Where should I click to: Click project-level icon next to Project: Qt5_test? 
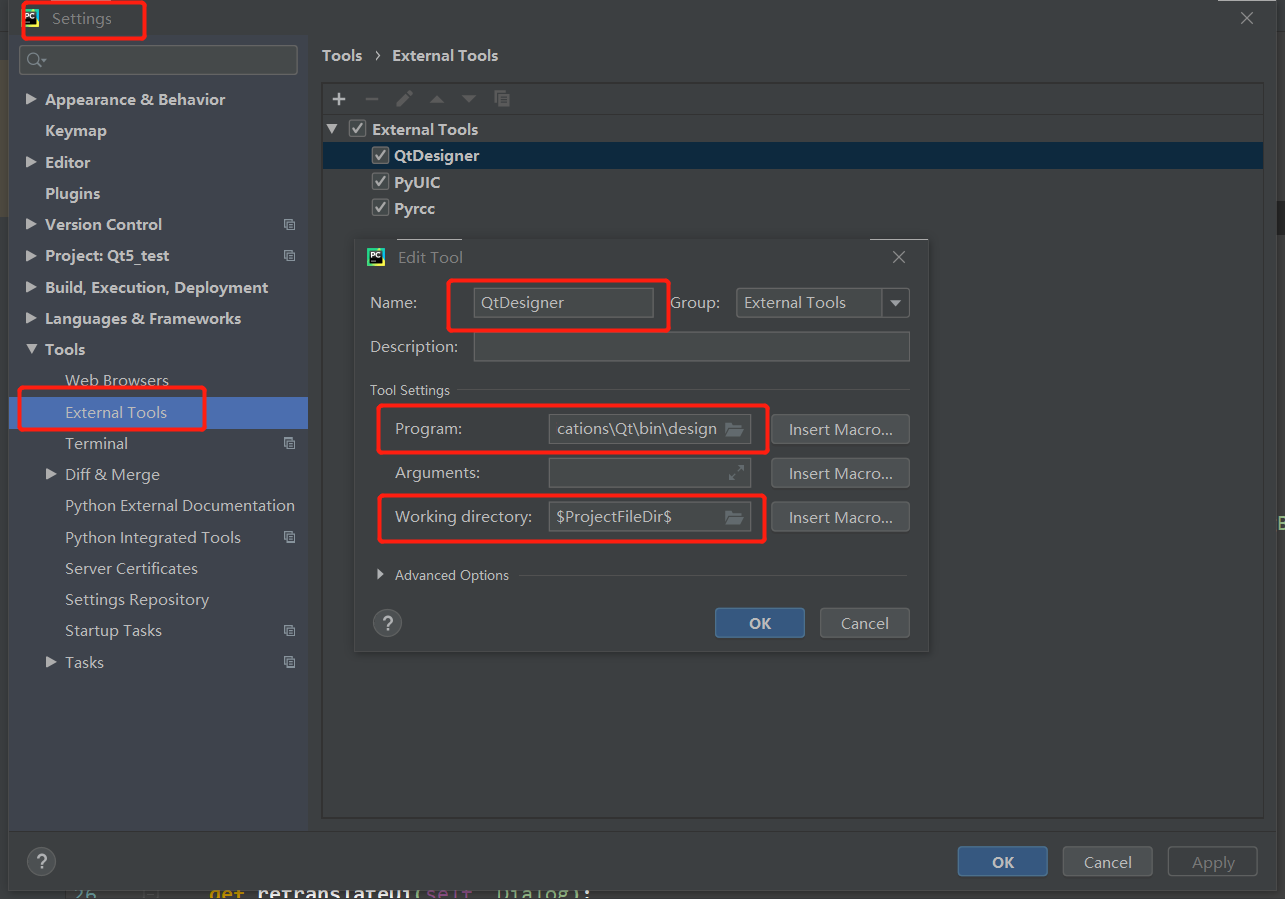289,256
